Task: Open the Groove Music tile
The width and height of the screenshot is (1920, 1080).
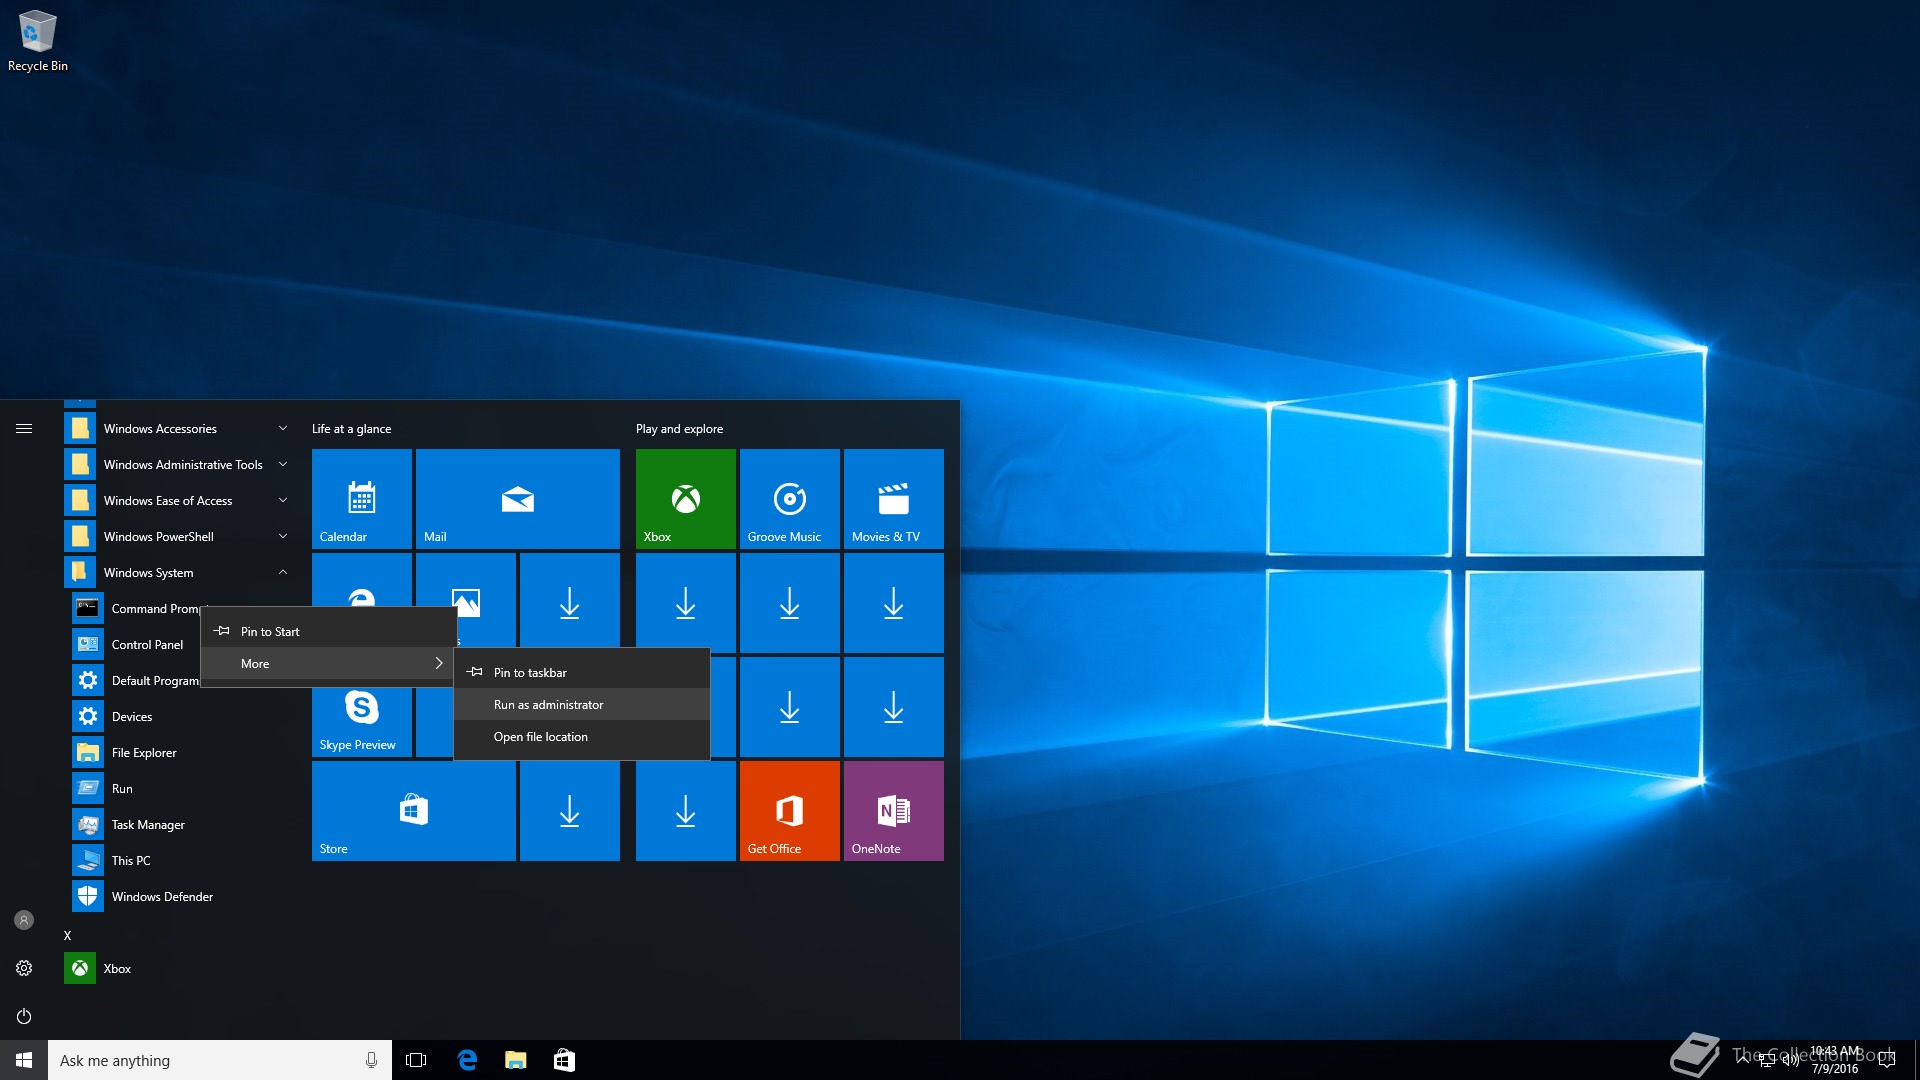Action: click(x=790, y=499)
